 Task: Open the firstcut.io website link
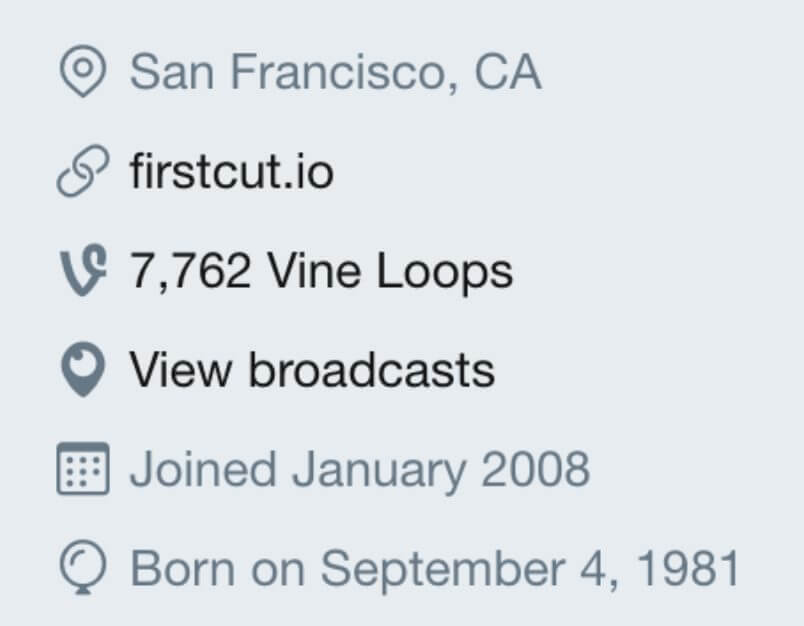231,172
